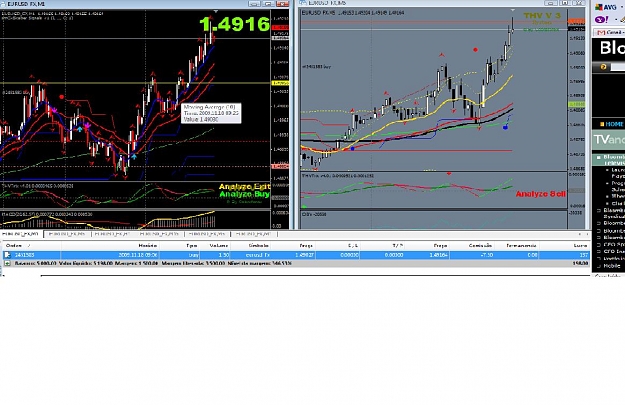Click the AVG toolbar logo
The image size is (625, 405).
[x=605, y=7]
